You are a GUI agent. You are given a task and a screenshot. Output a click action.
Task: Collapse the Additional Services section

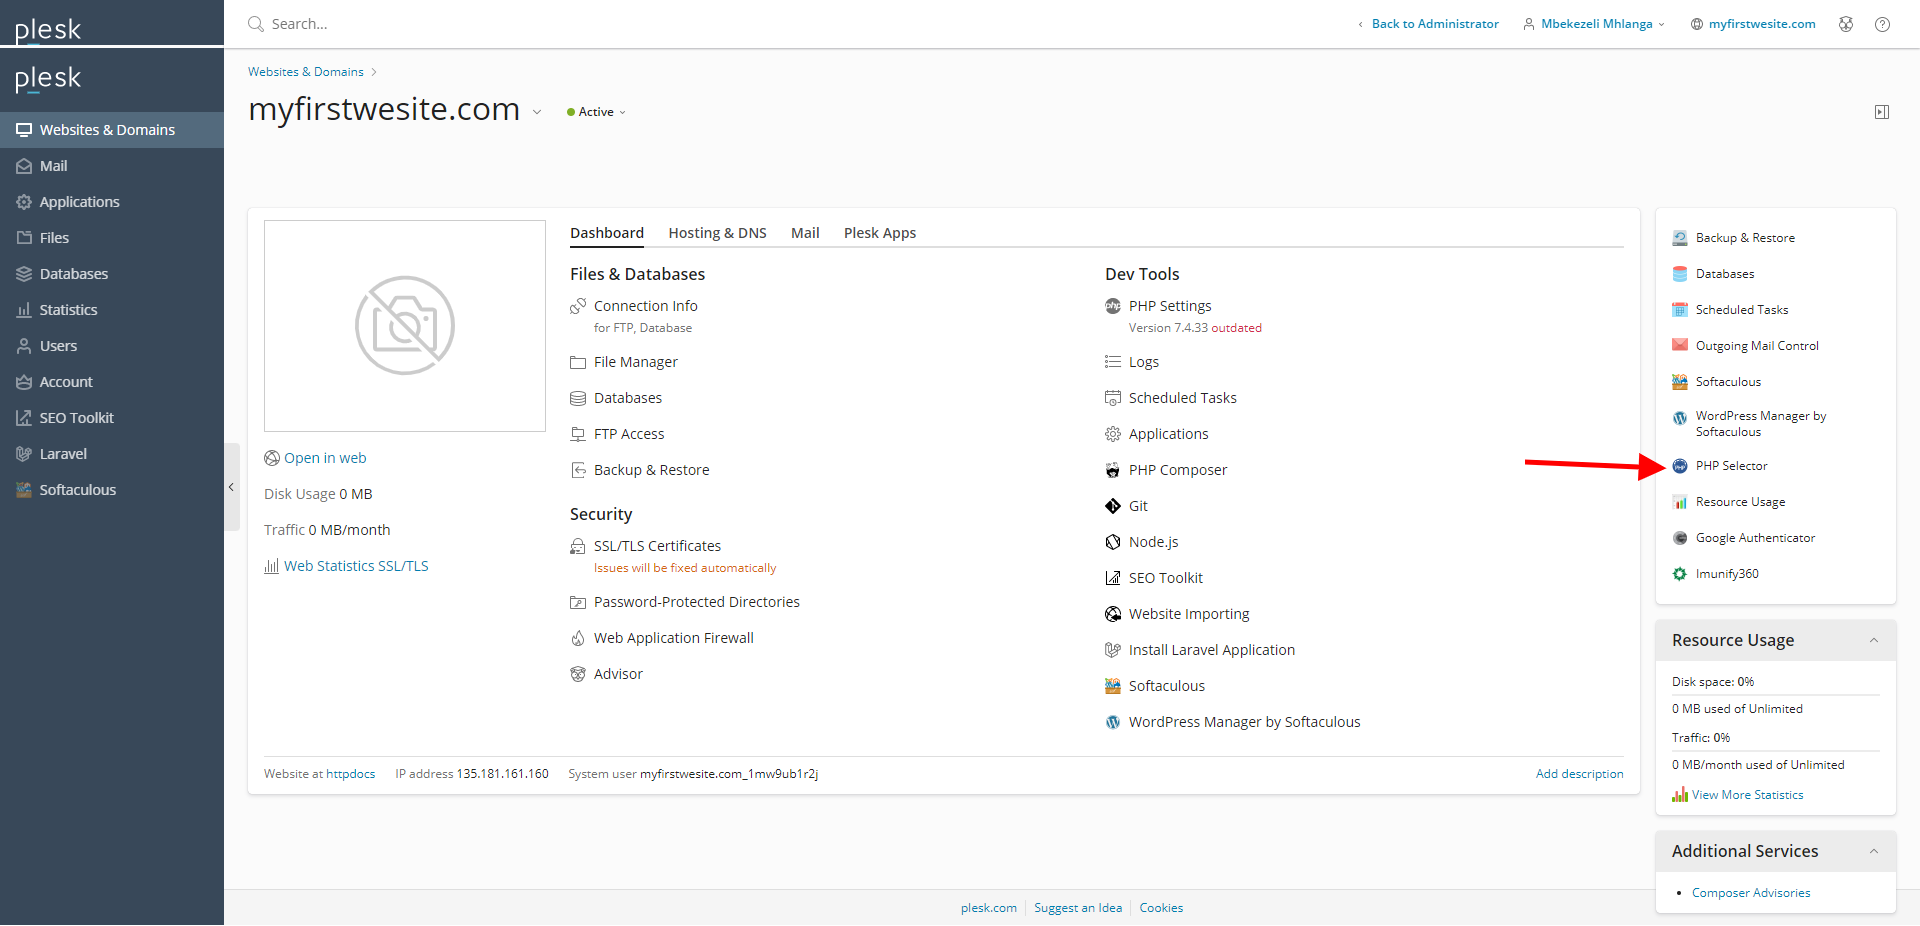tap(1873, 851)
